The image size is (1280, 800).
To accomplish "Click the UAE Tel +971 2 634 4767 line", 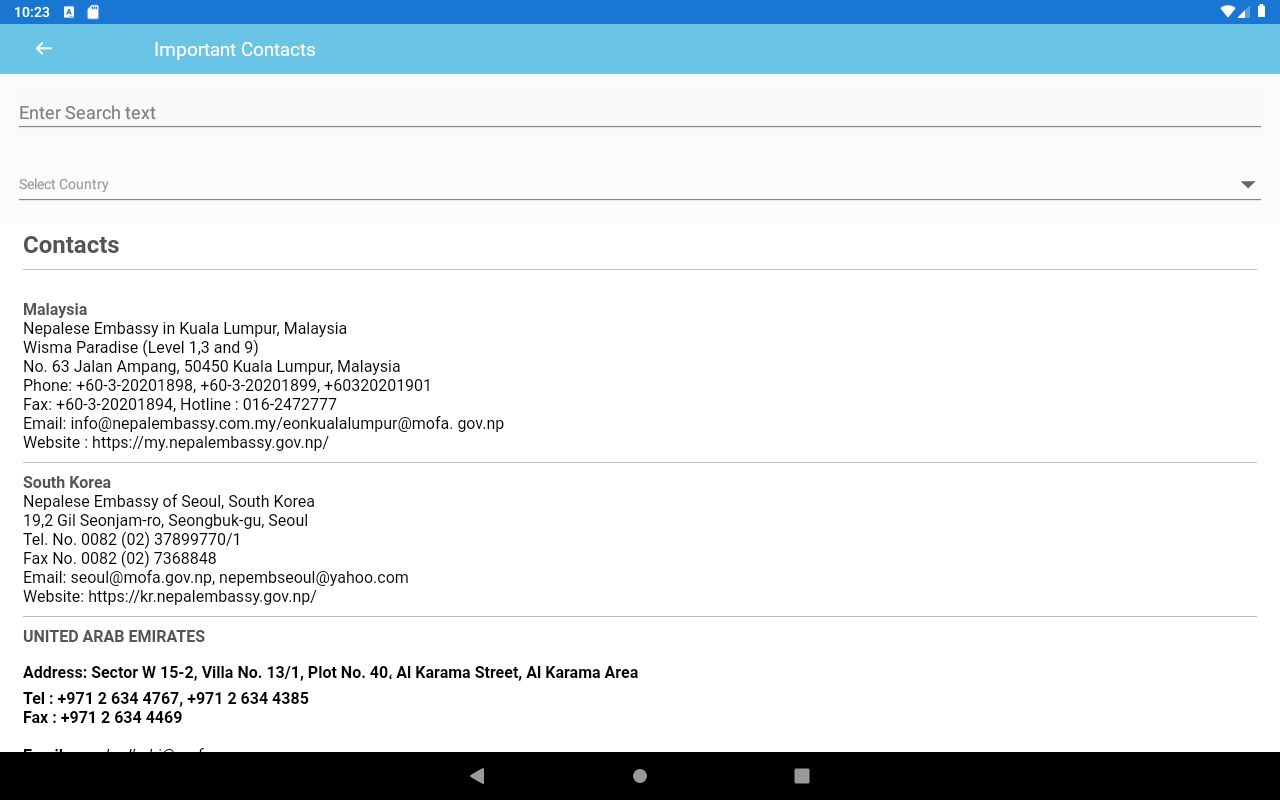I will click(x=166, y=699).
